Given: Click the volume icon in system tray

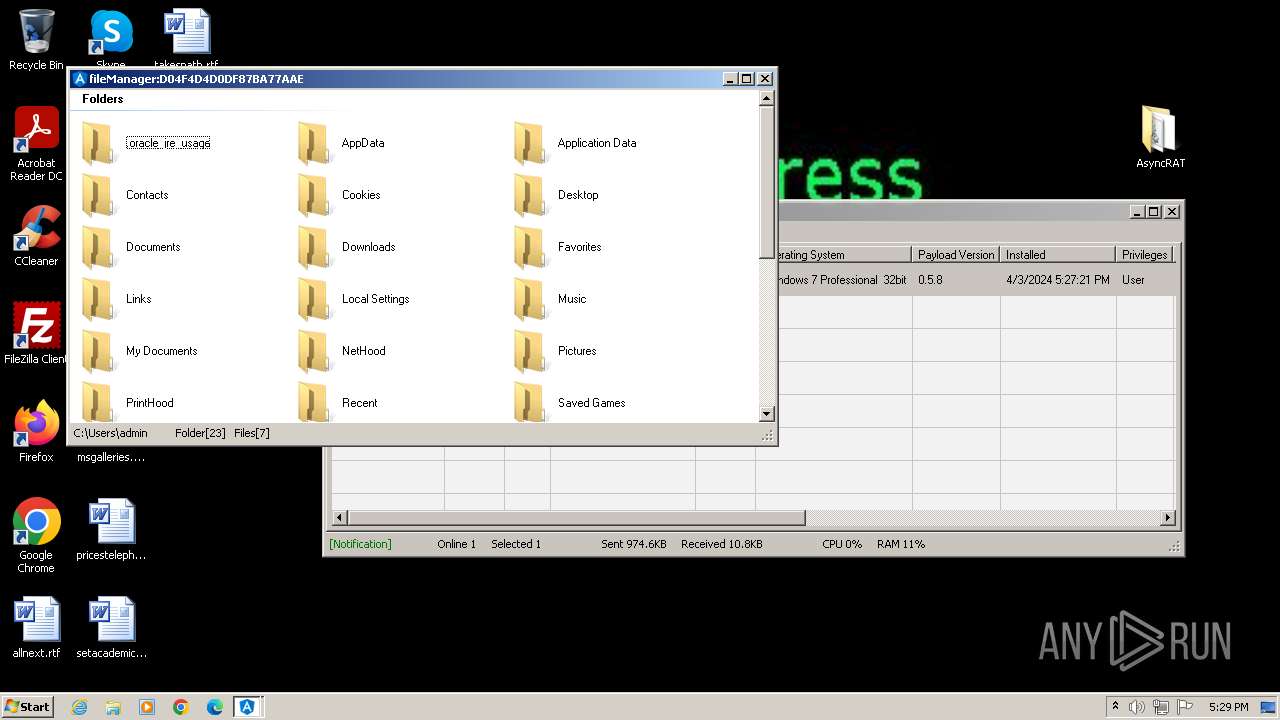Looking at the screenshot, I should pos(1137,707).
